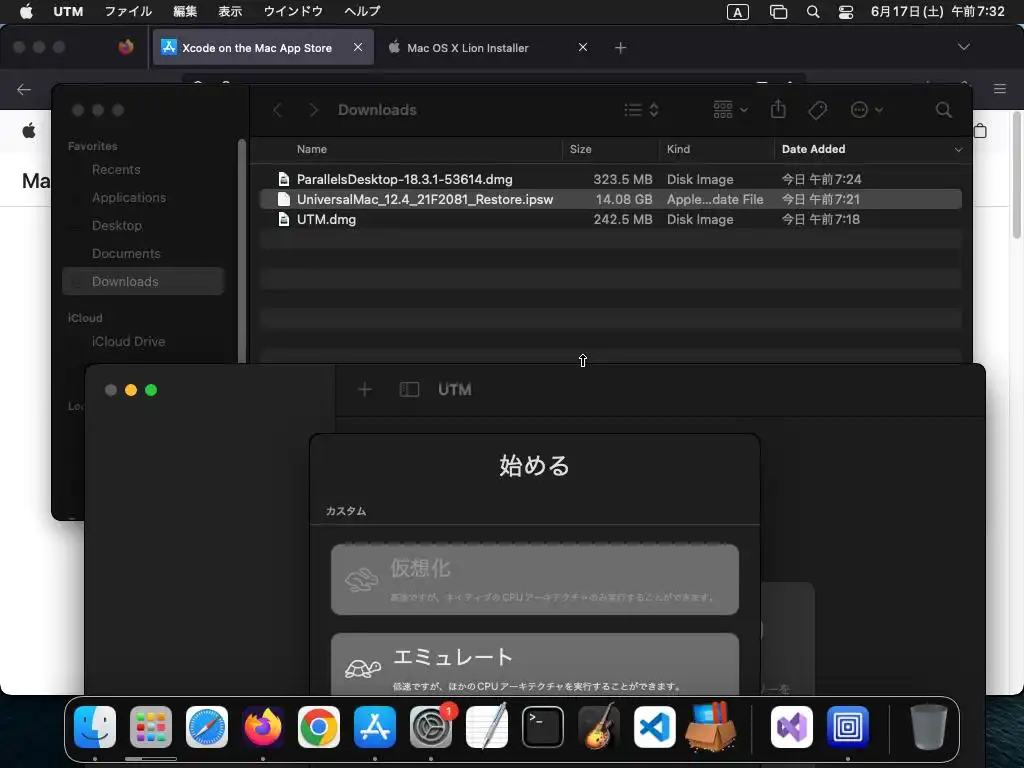
Task: Toggle the UTM sidebar icon
Action: [409, 390]
